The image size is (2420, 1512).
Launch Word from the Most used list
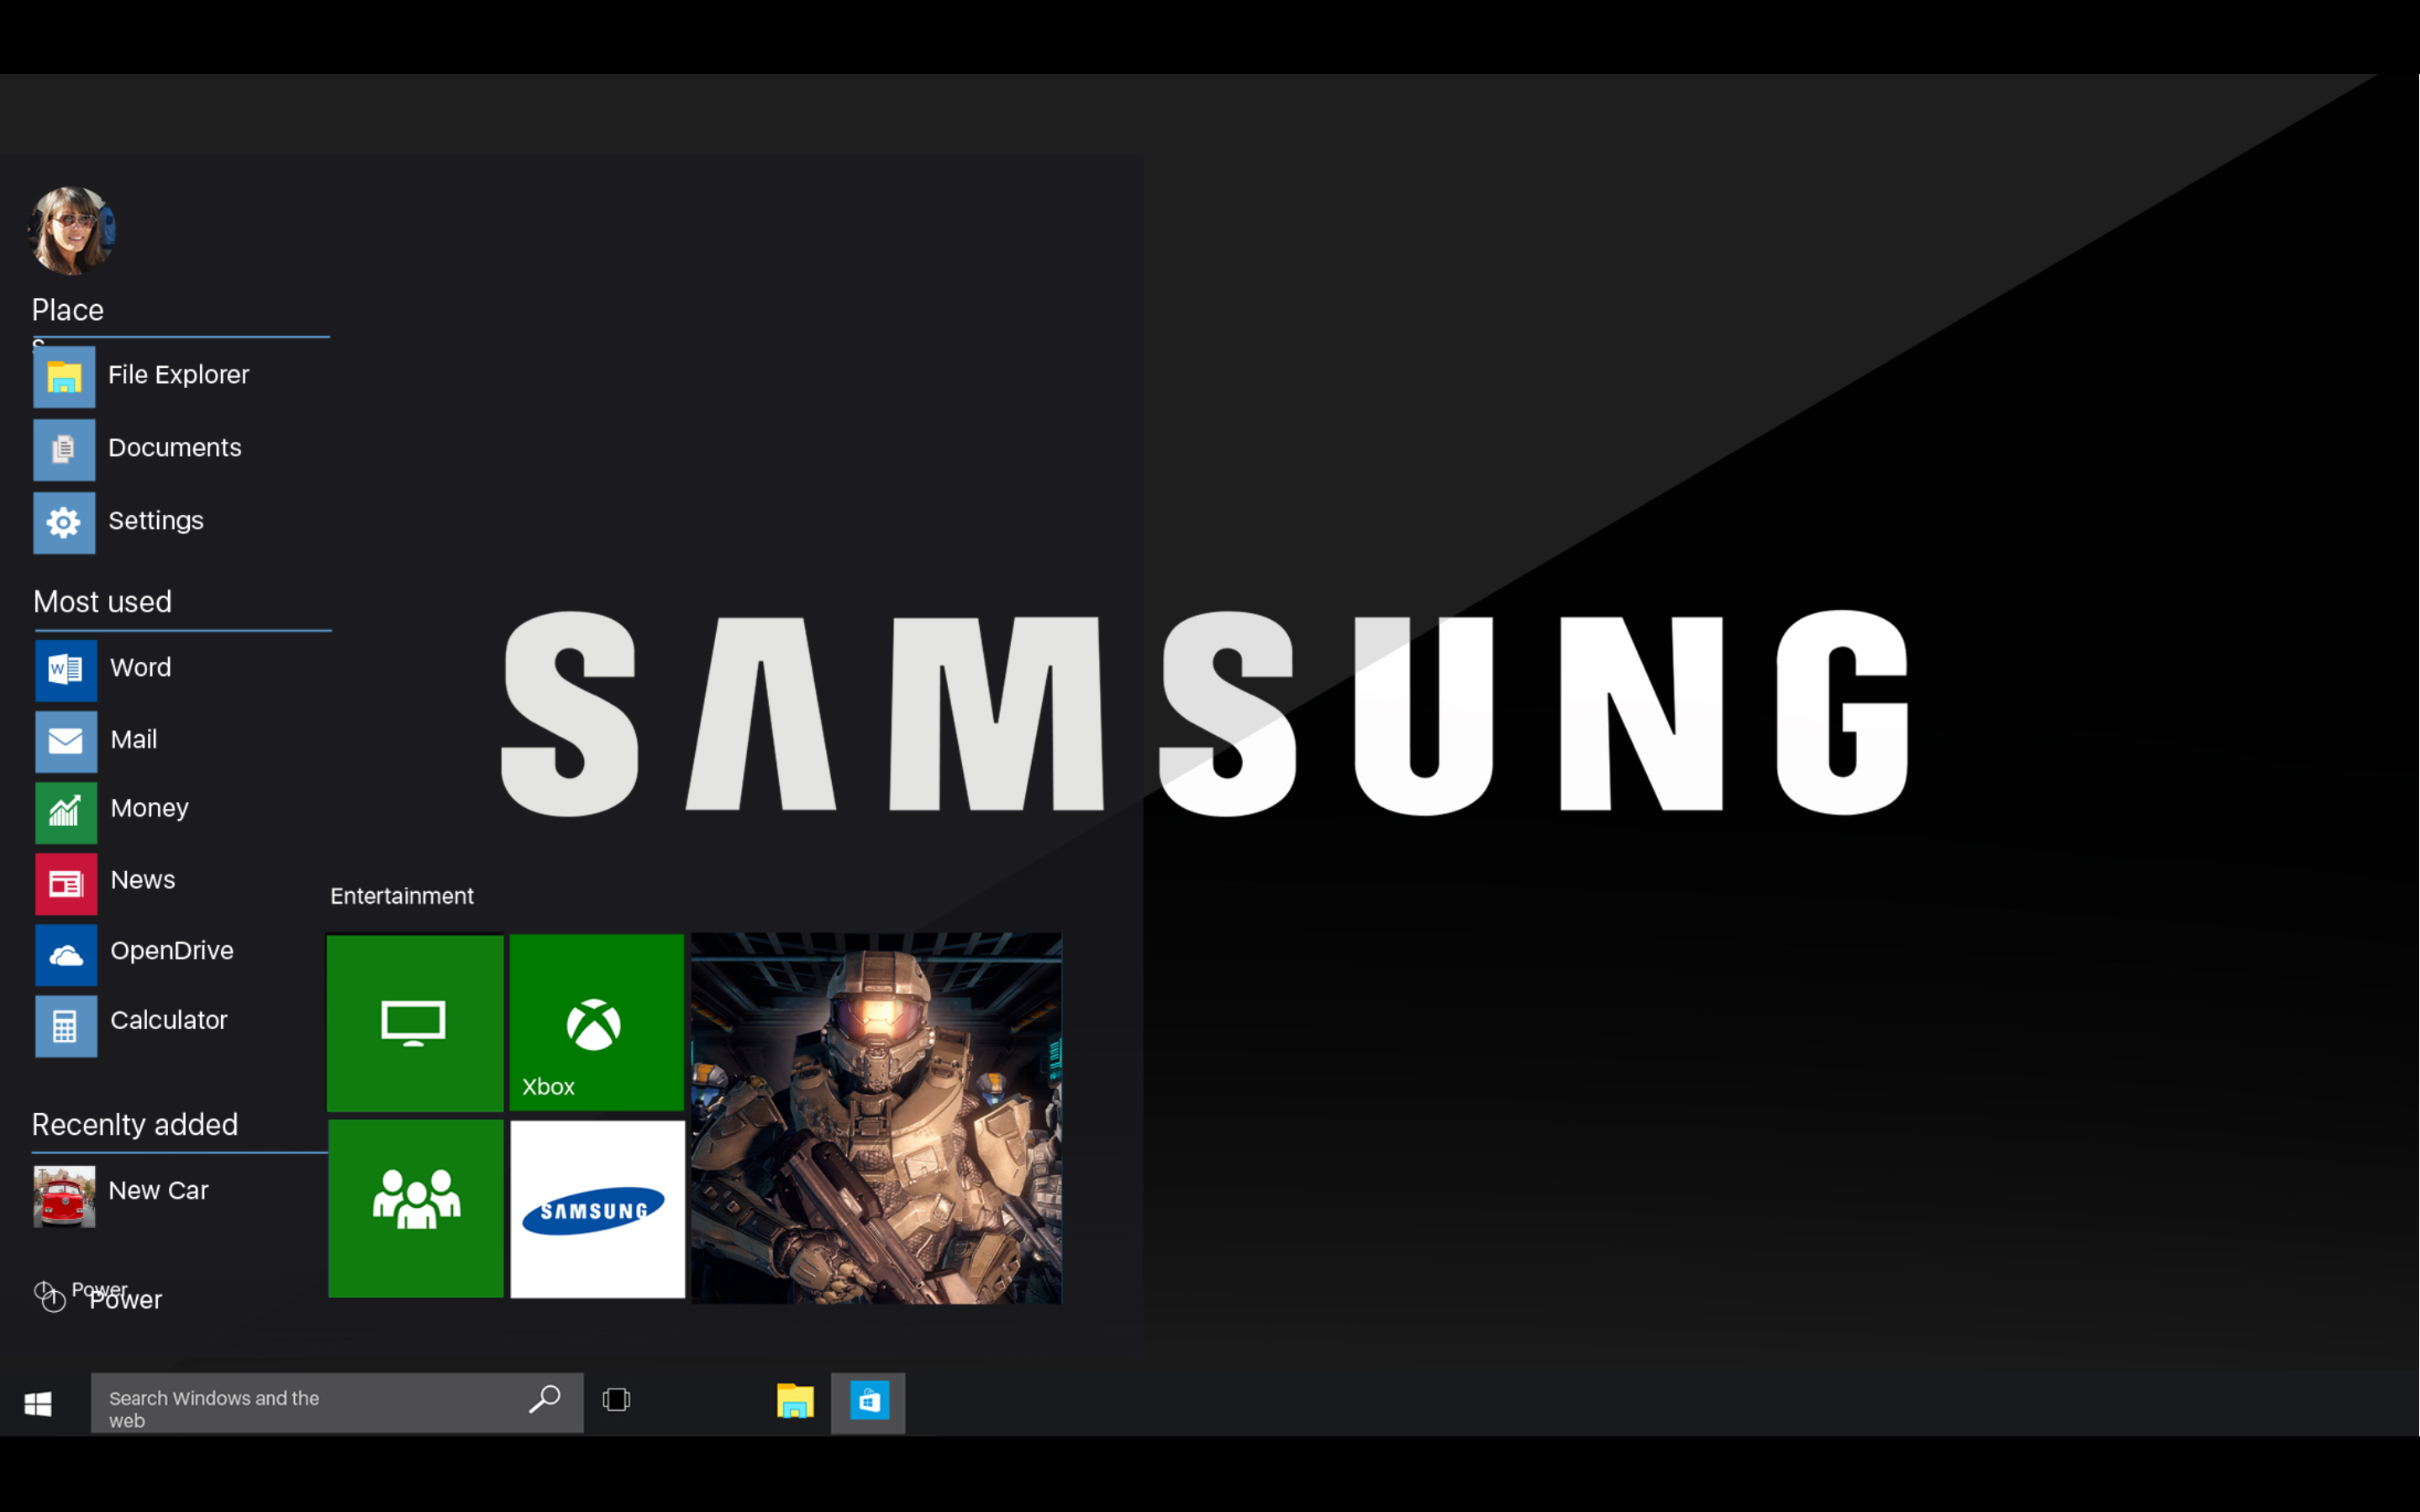[x=66, y=670]
